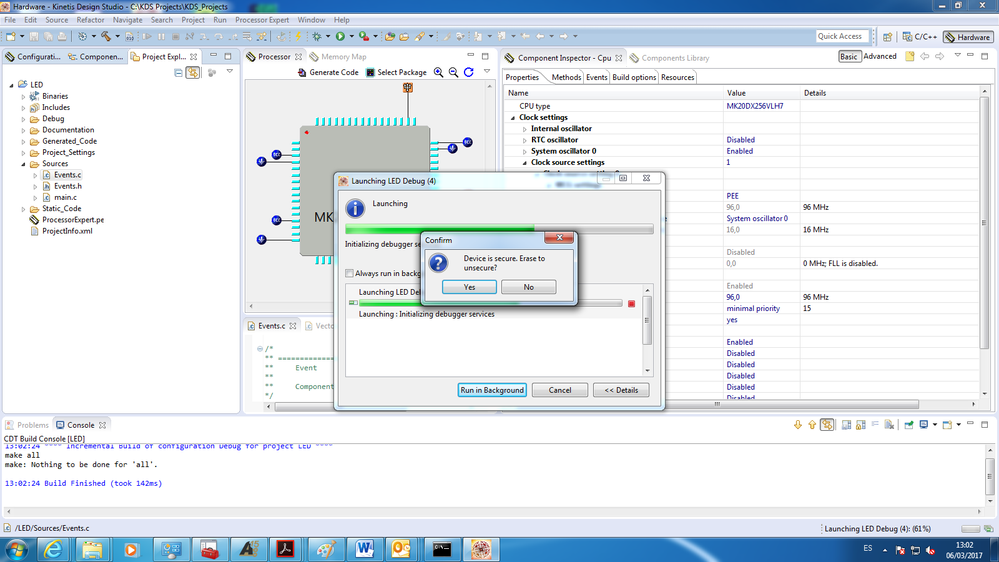
Task: Click the Build hammer icon
Action: click(x=106, y=36)
